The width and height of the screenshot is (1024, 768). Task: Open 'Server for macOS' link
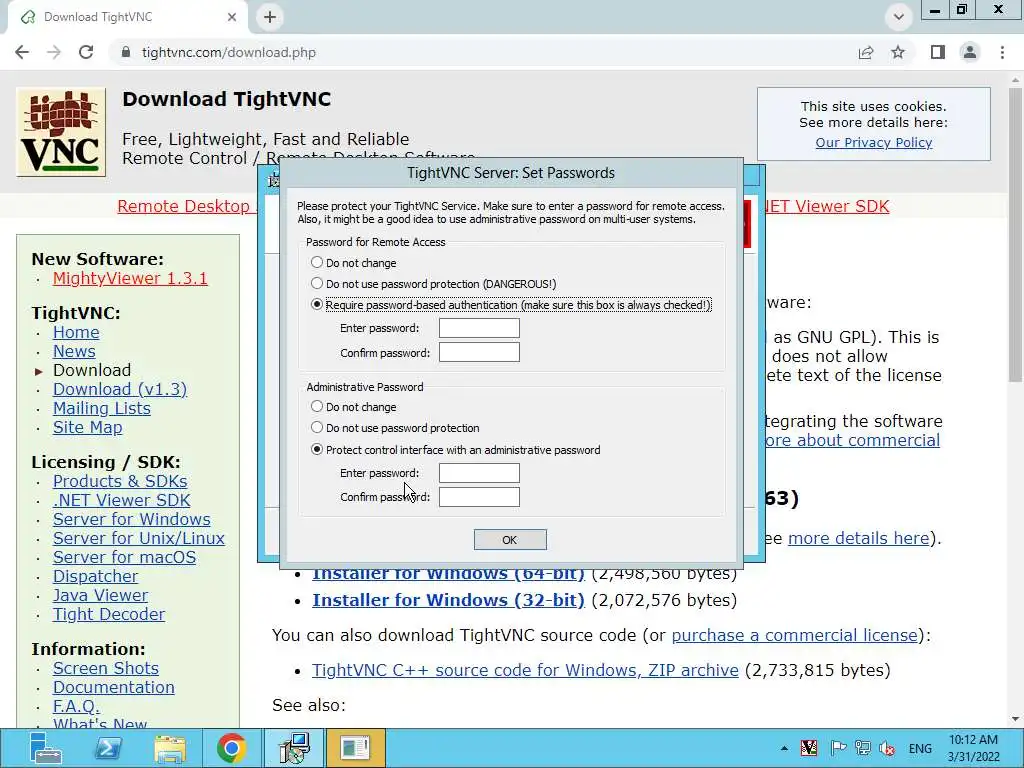tap(124, 557)
